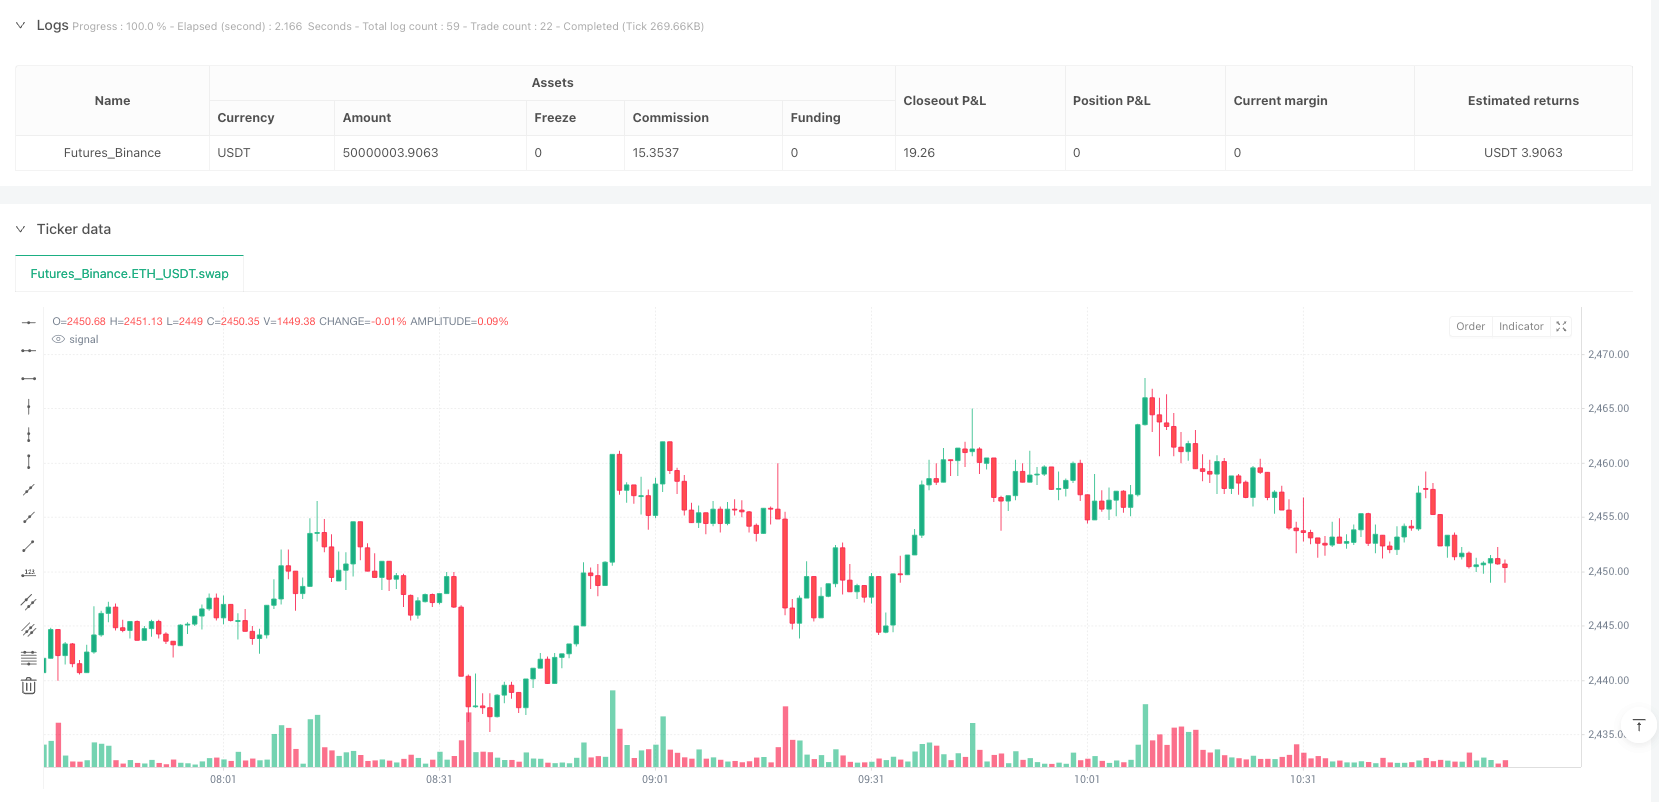1659x802 pixels.
Task: Toggle the signal indicator eye icon
Action: [59, 340]
